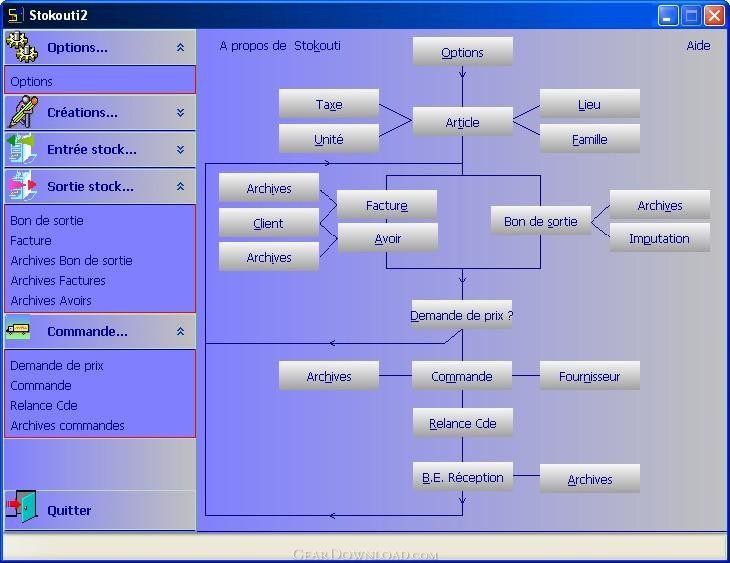This screenshot has height=563, width=730.
Task: Open Archives Bon de sortie sidebar entry
Action: point(71,260)
